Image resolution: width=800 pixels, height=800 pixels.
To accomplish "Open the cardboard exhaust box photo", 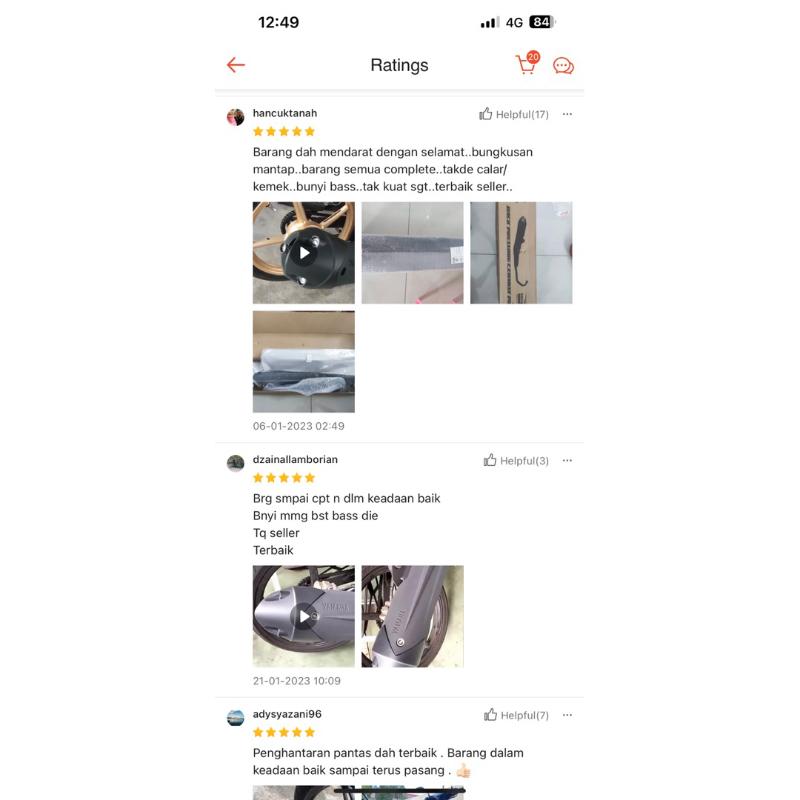I will [521, 253].
